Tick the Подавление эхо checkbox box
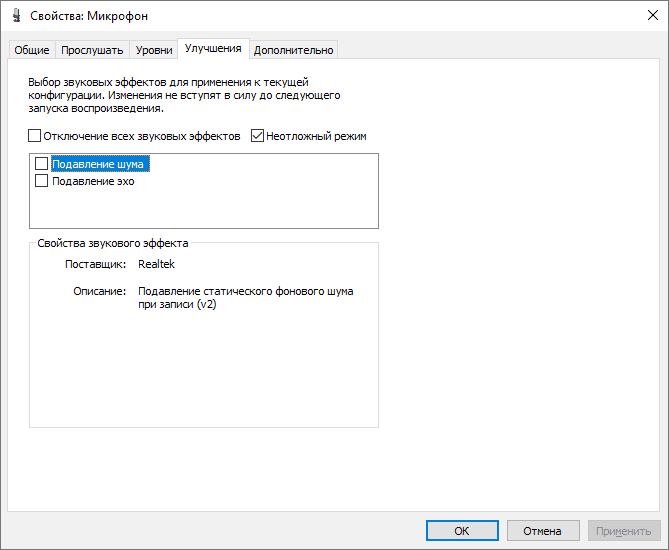 pyautogui.click(x=42, y=182)
